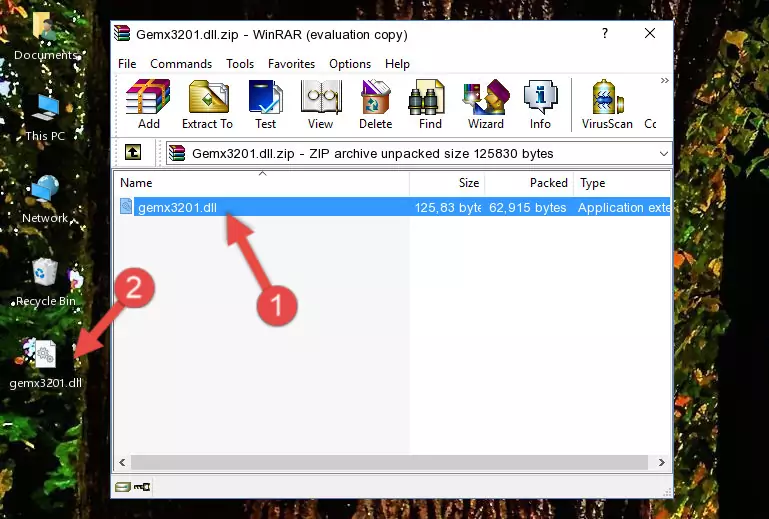Open the Favorites menu
The width and height of the screenshot is (769, 519).
(291, 64)
